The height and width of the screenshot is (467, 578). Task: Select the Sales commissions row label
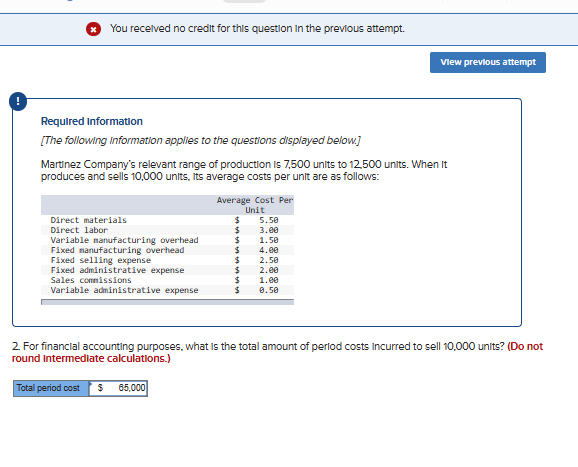coord(91,280)
